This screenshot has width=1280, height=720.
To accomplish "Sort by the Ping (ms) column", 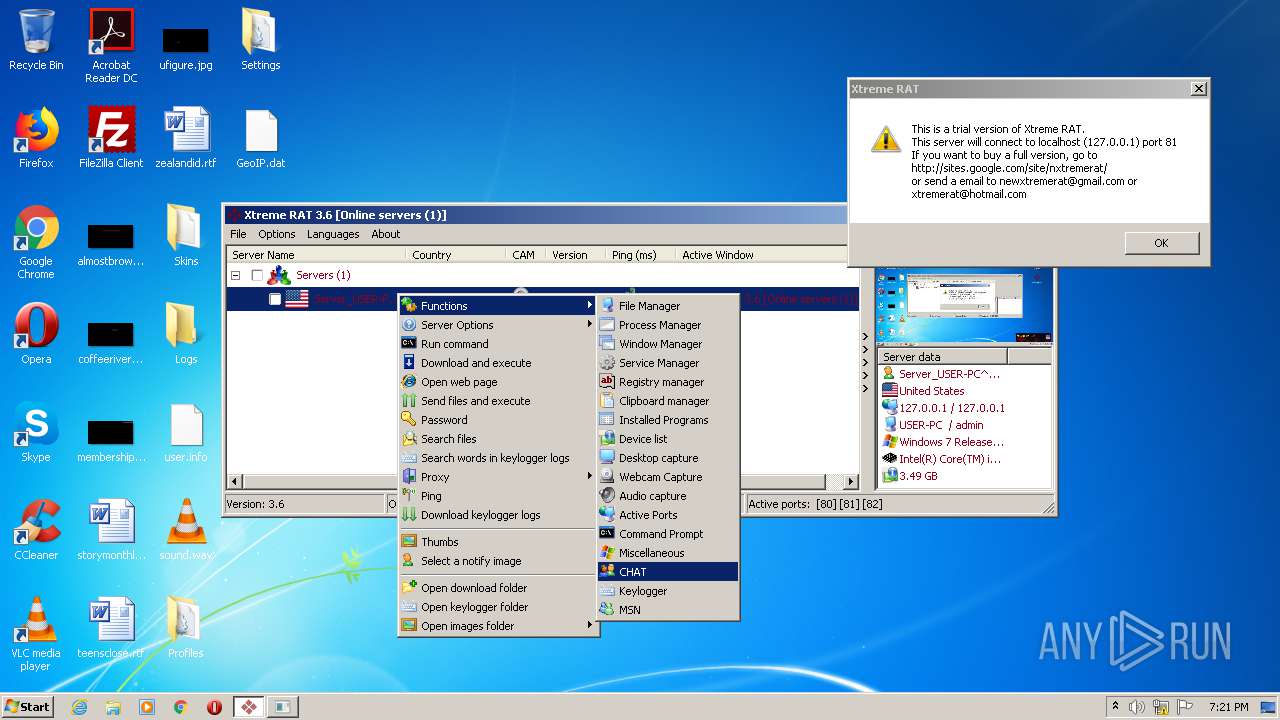I will (641, 255).
